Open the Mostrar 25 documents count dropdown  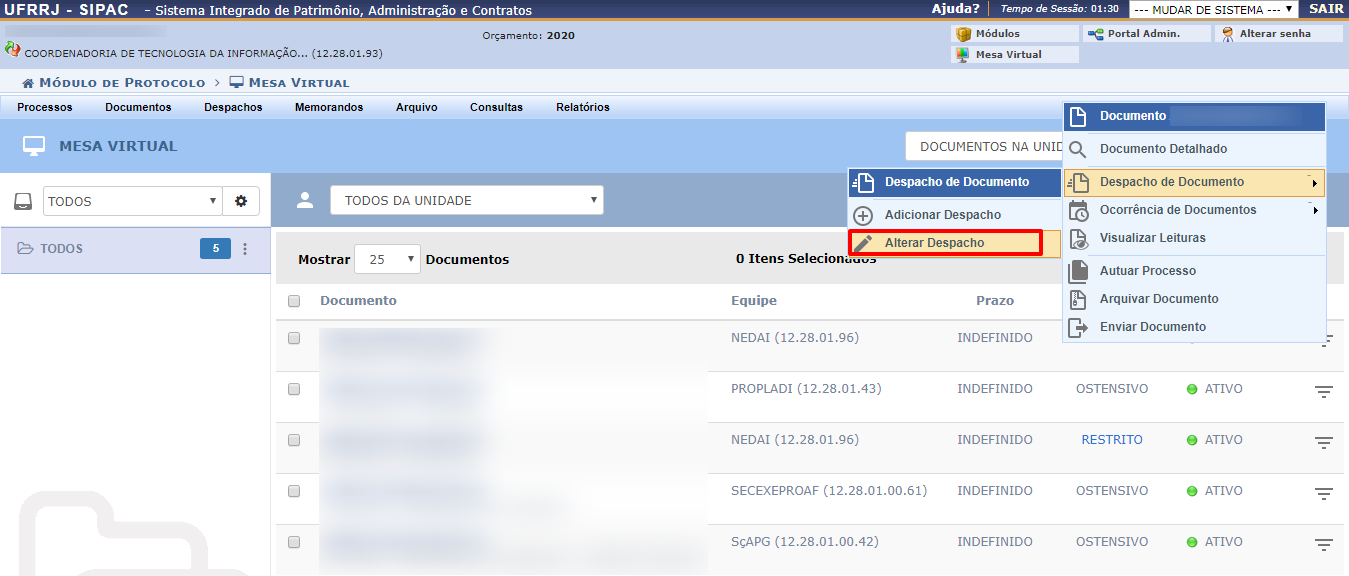coord(387,259)
